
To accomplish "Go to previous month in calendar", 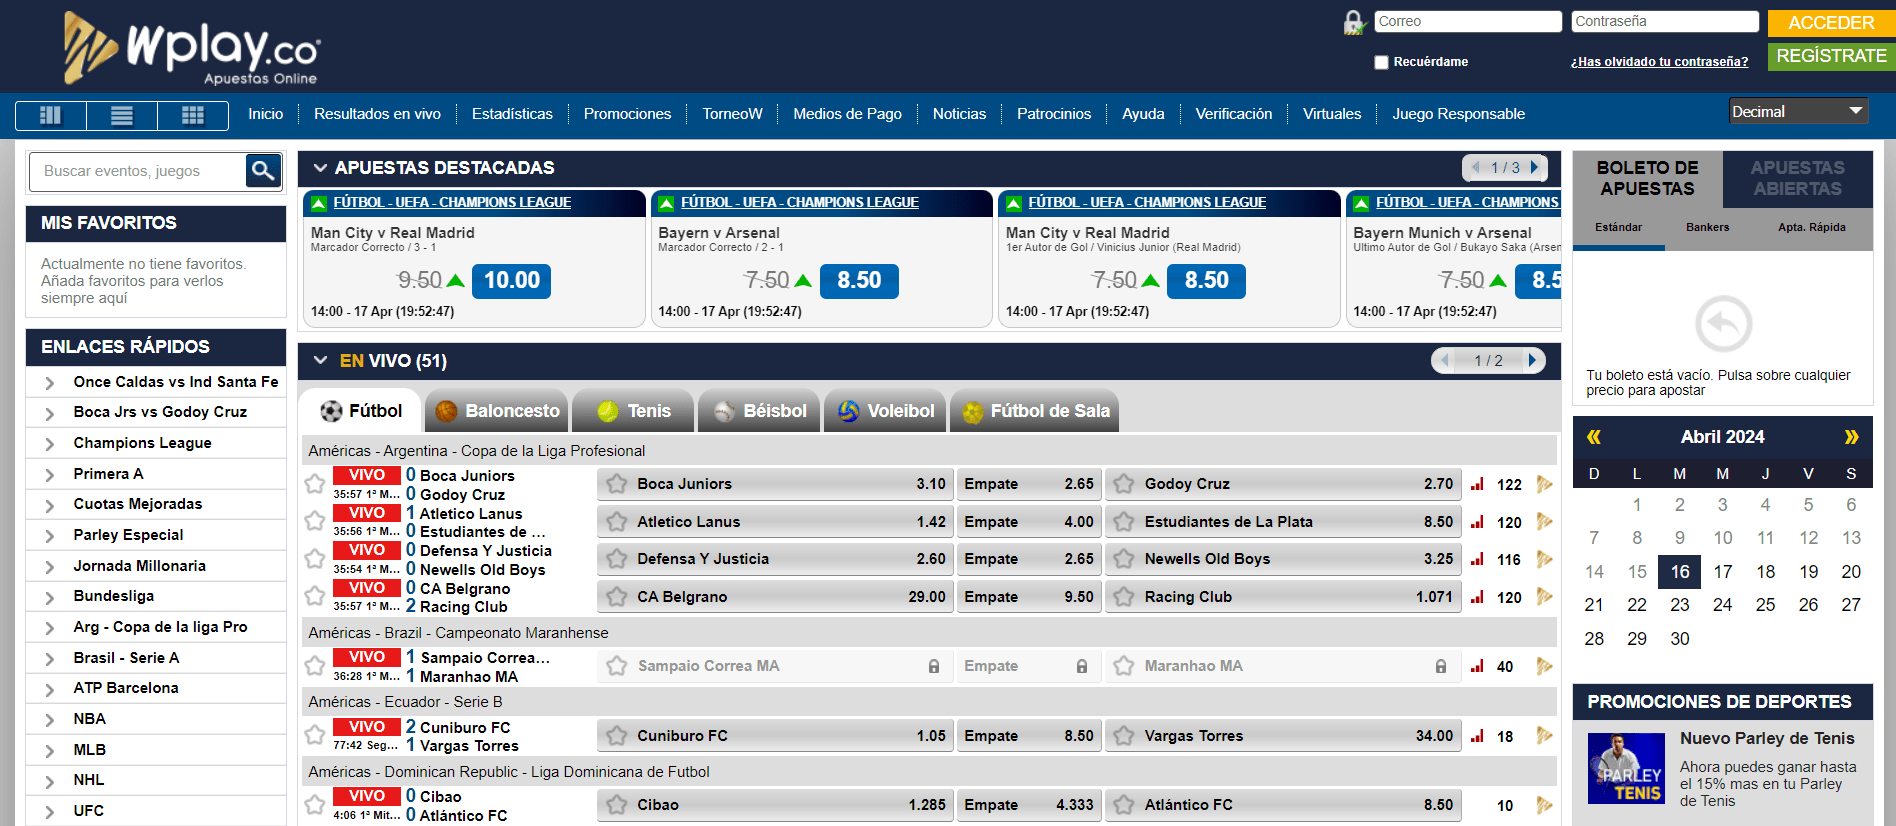I will coord(1594,437).
